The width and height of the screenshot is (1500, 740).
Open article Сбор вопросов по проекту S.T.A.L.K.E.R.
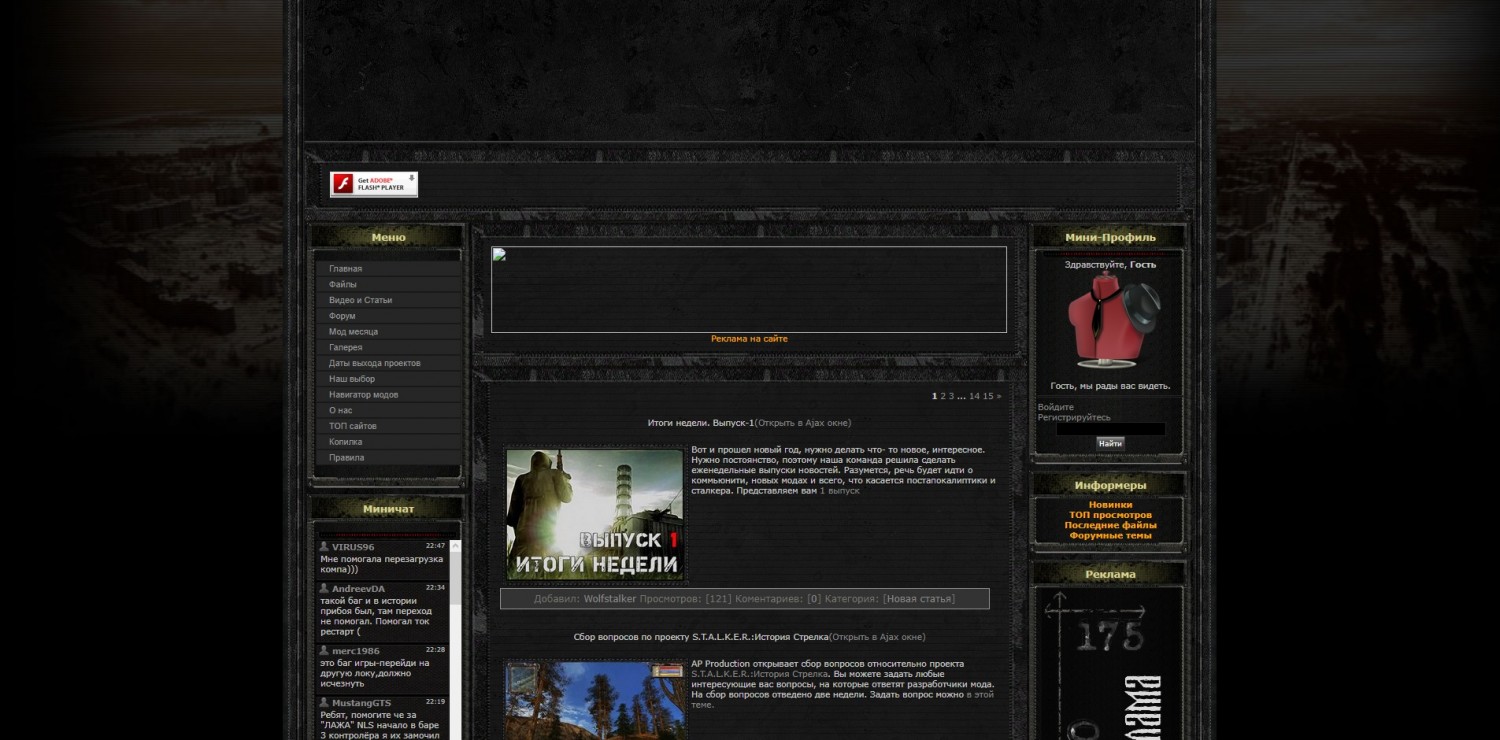pos(701,637)
